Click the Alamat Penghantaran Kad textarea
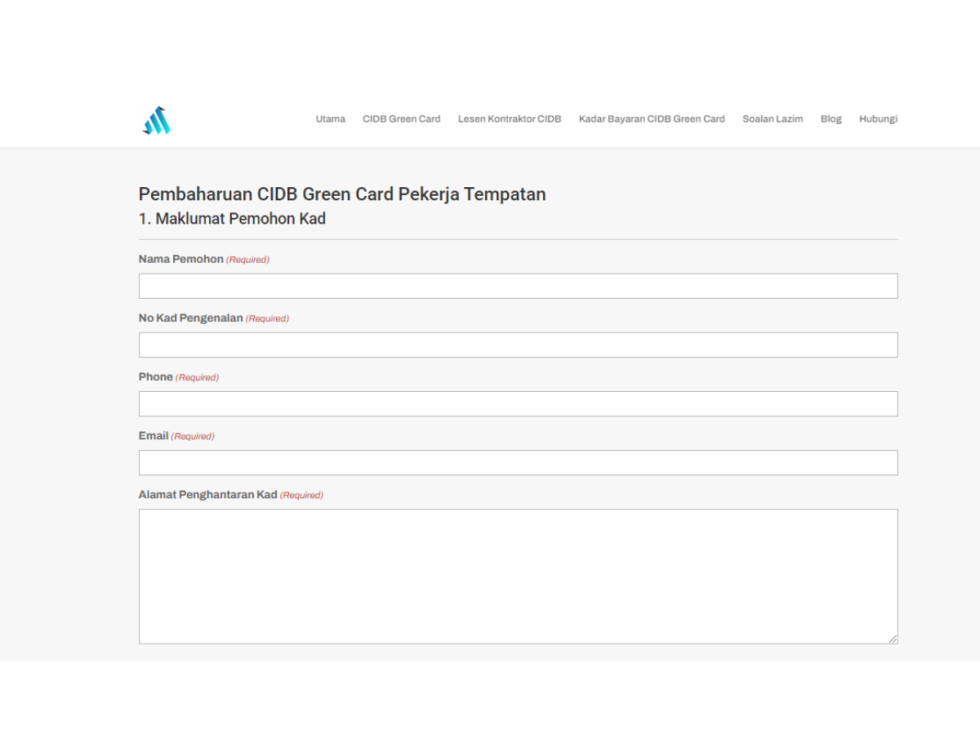980x735 pixels. pyautogui.click(x=517, y=575)
